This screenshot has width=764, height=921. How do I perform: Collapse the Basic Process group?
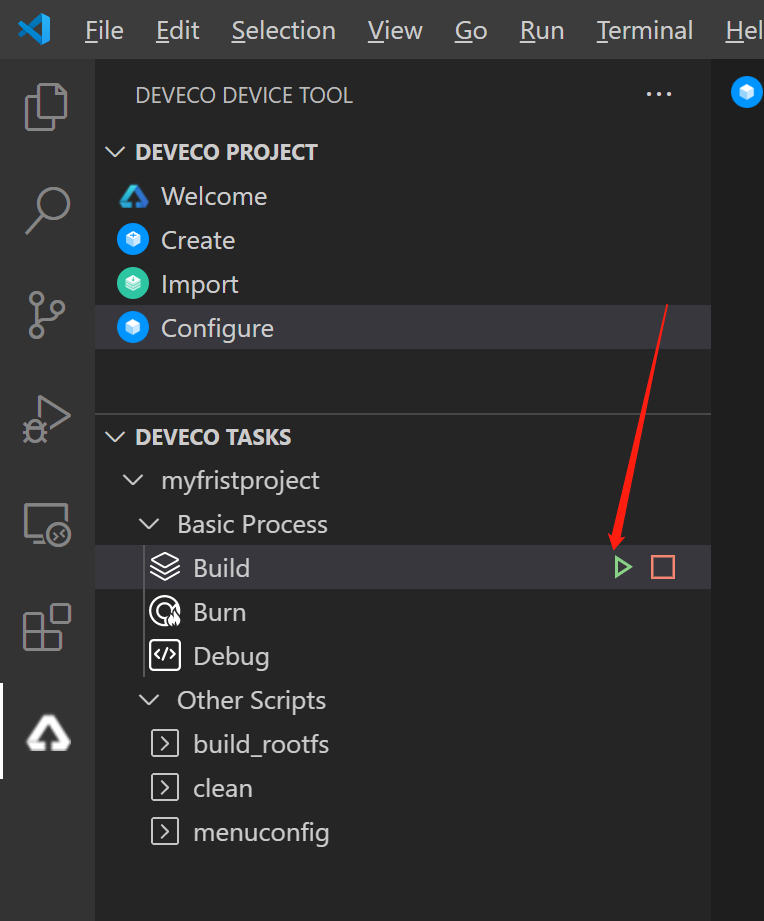(x=148, y=525)
